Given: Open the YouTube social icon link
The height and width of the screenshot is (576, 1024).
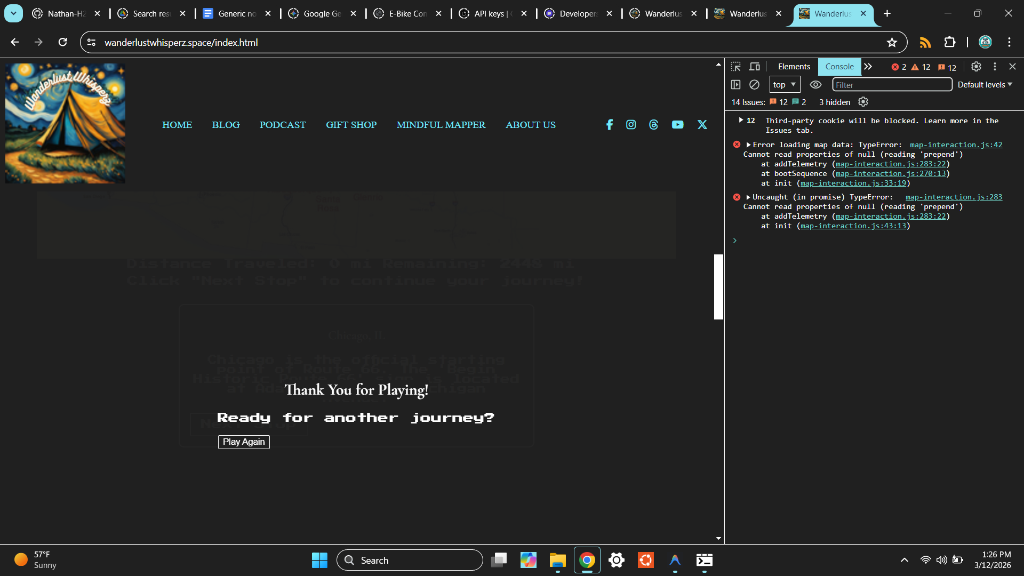Looking at the screenshot, I should click(x=678, y=125).
